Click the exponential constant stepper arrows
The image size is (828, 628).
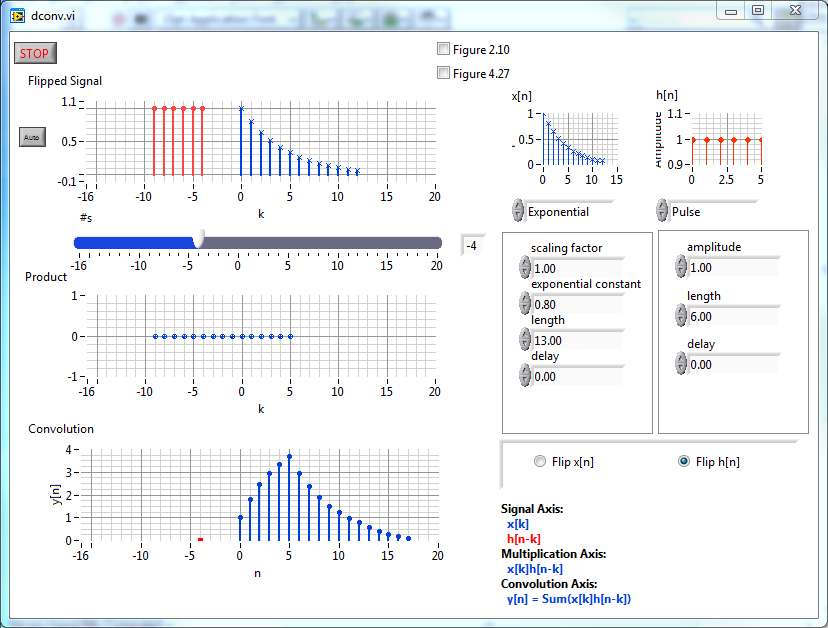pyautogui.click(x=525, y=303)
